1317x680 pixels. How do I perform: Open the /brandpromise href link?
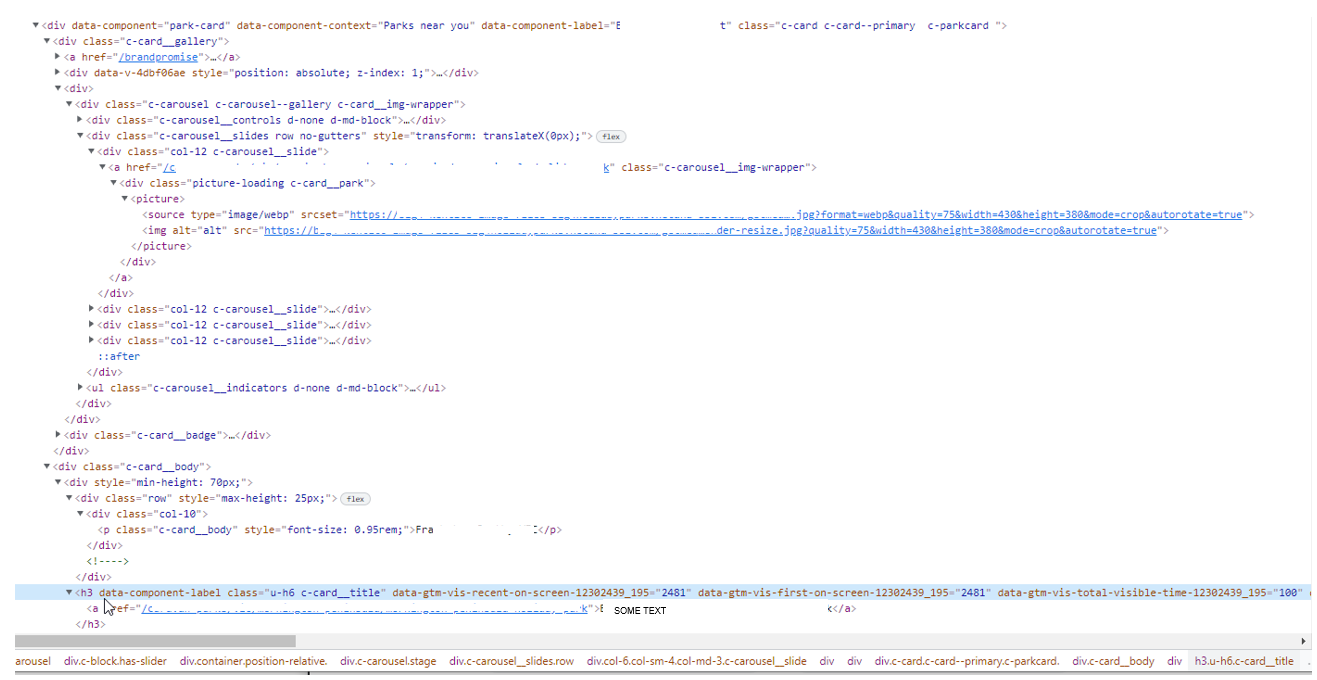tap(158, 57)
